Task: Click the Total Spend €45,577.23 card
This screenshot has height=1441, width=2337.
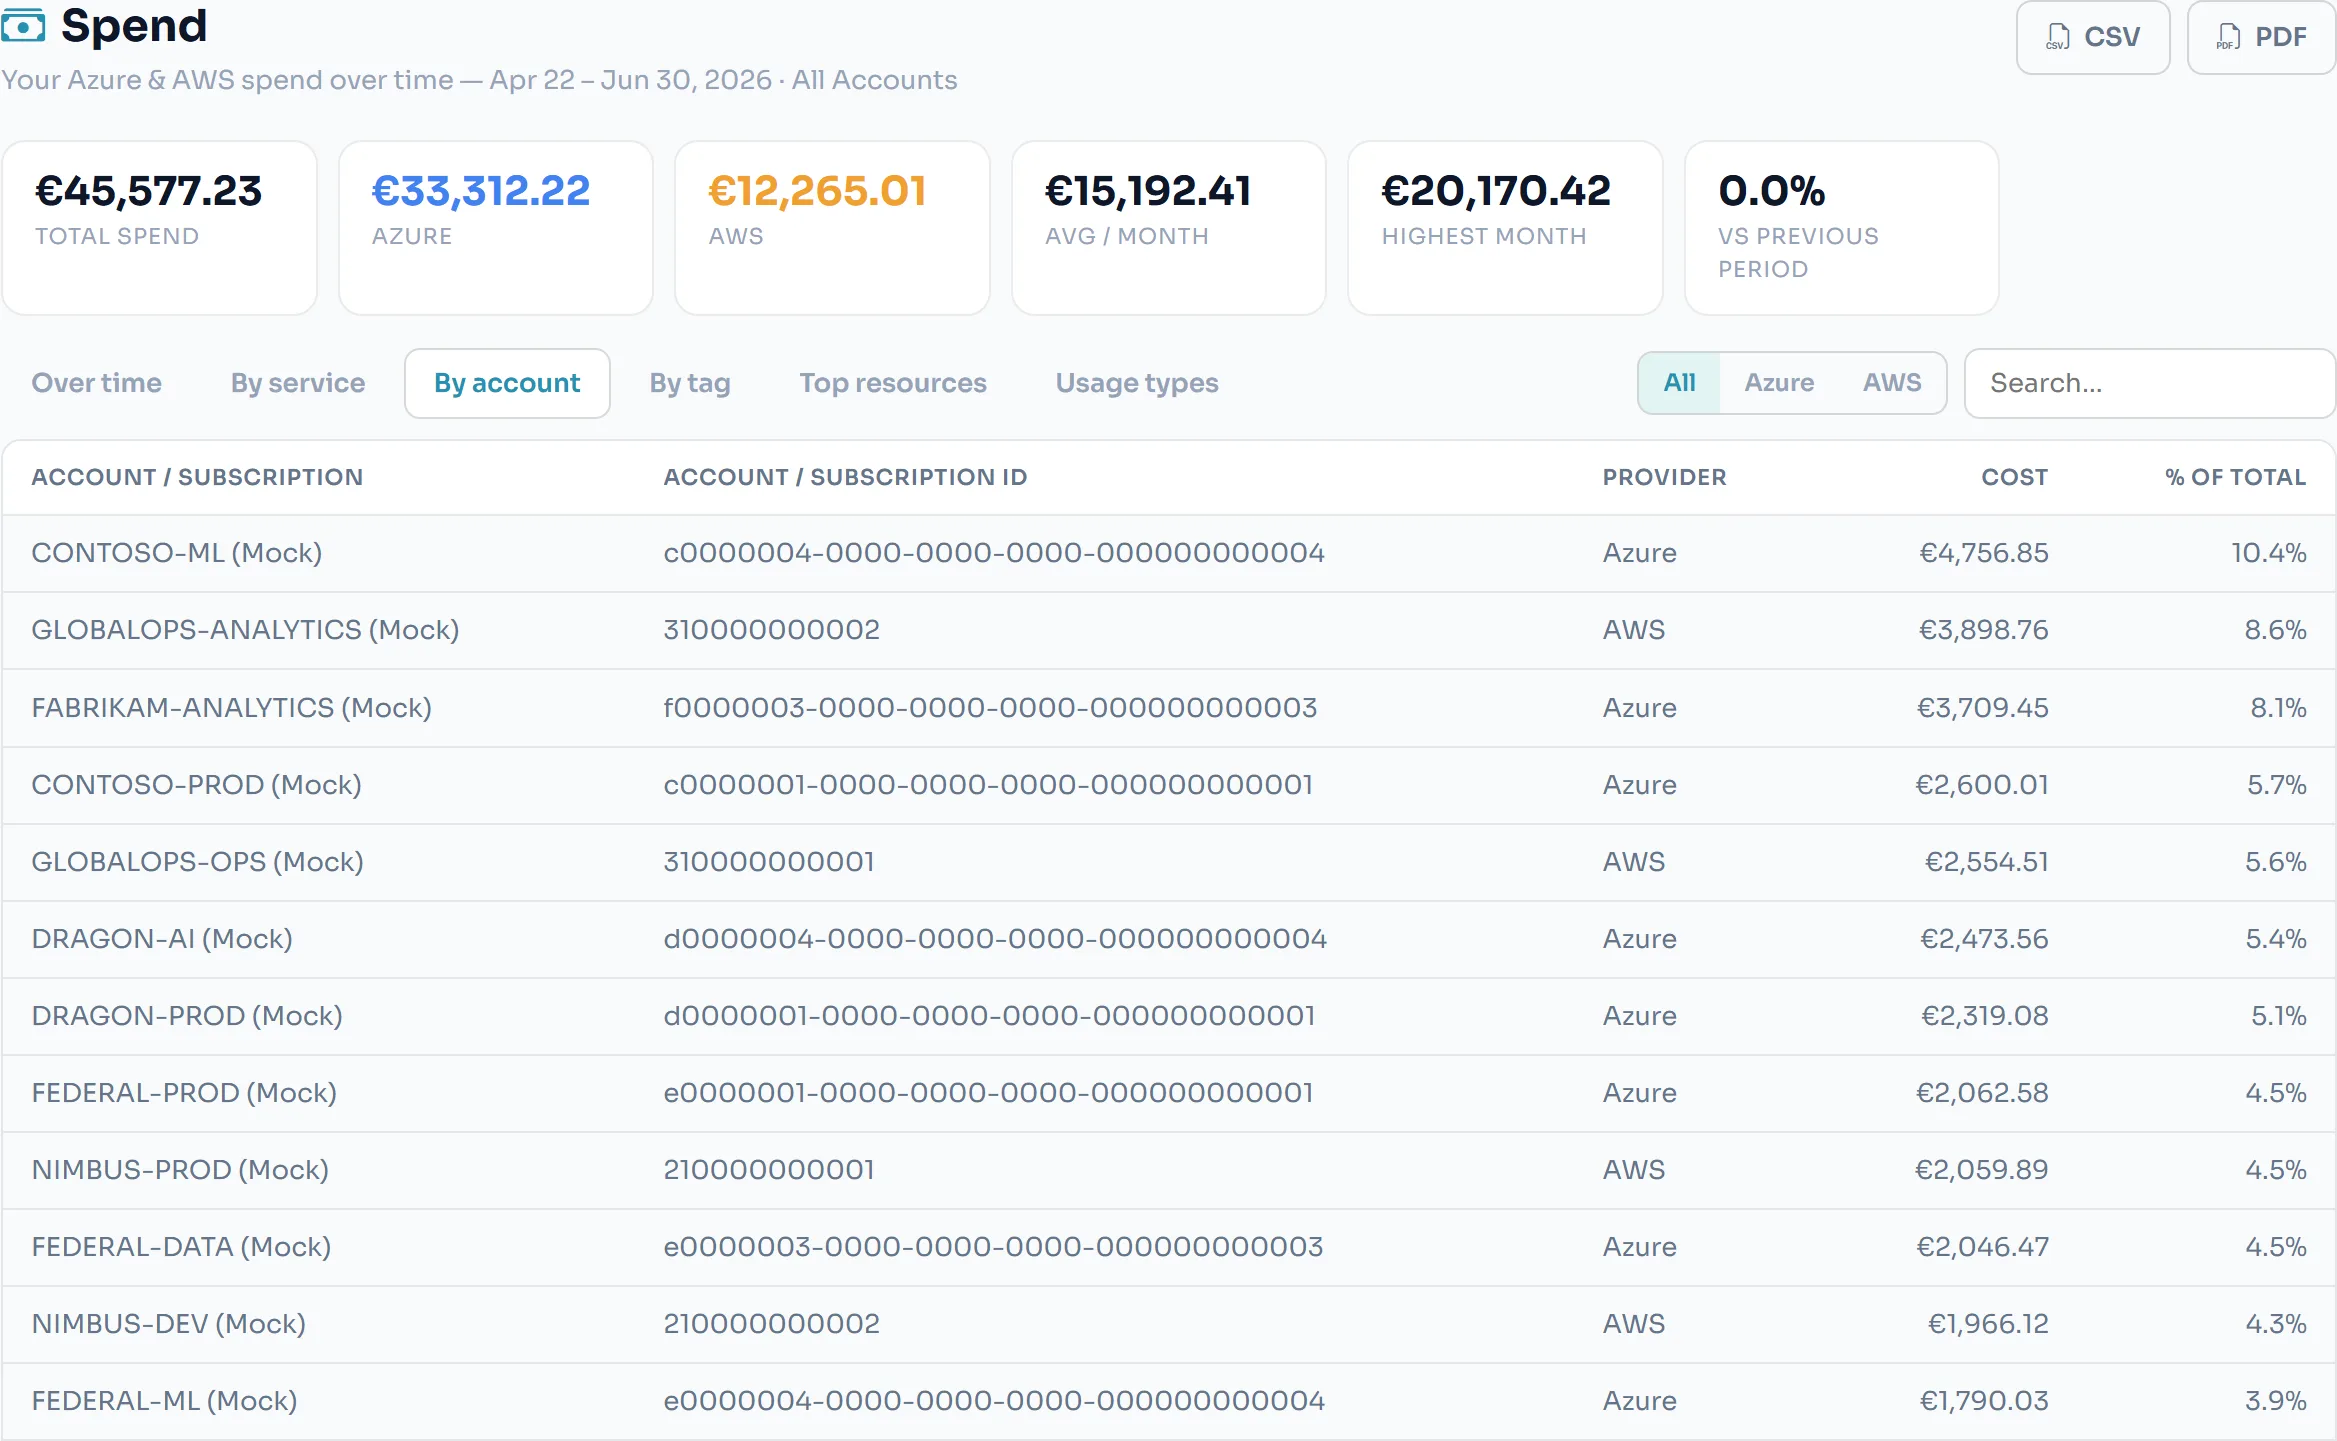Action: 160,228
